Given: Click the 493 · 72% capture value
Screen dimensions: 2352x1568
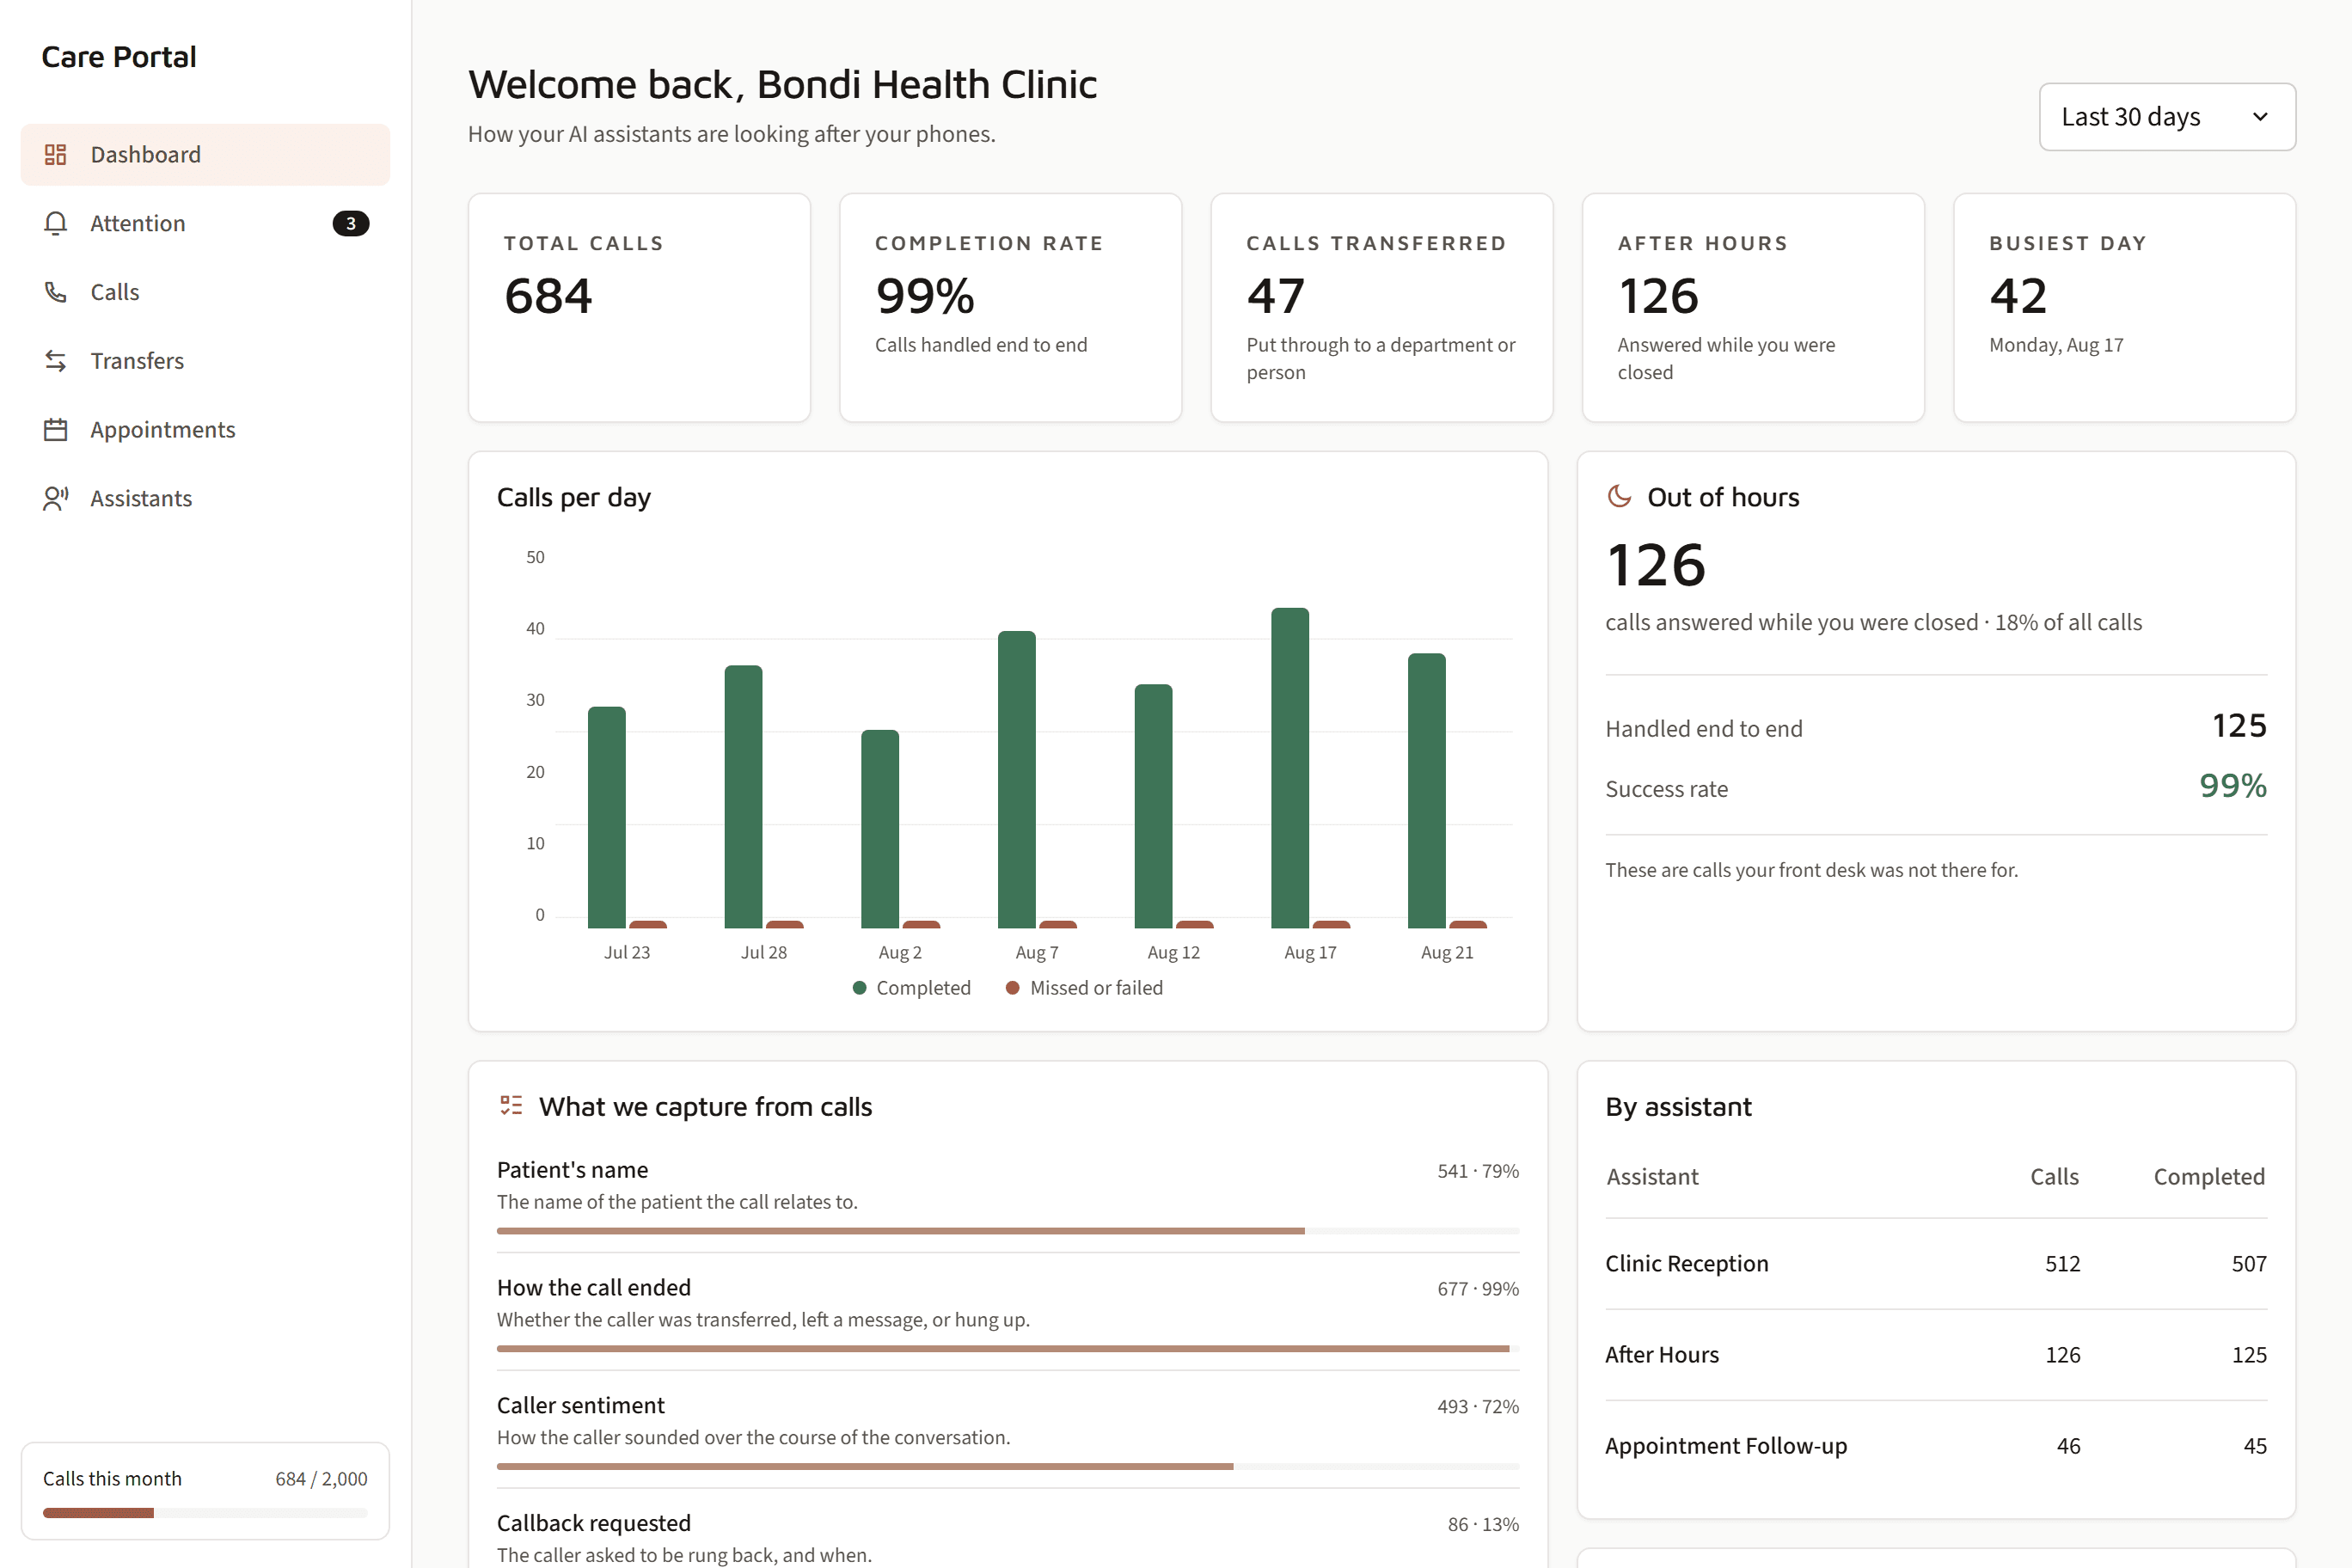Looking at the screenshot, I should (1478, 1407).
